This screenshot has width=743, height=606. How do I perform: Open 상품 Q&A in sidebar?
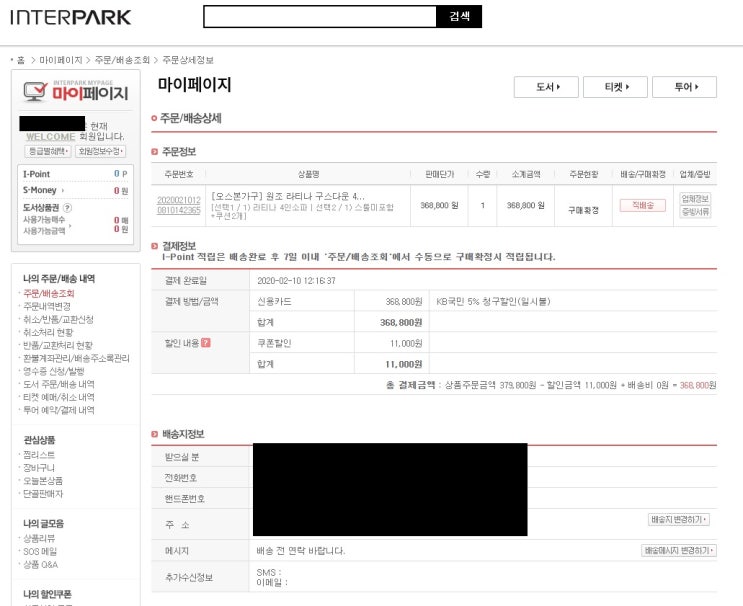pos(40,564)
